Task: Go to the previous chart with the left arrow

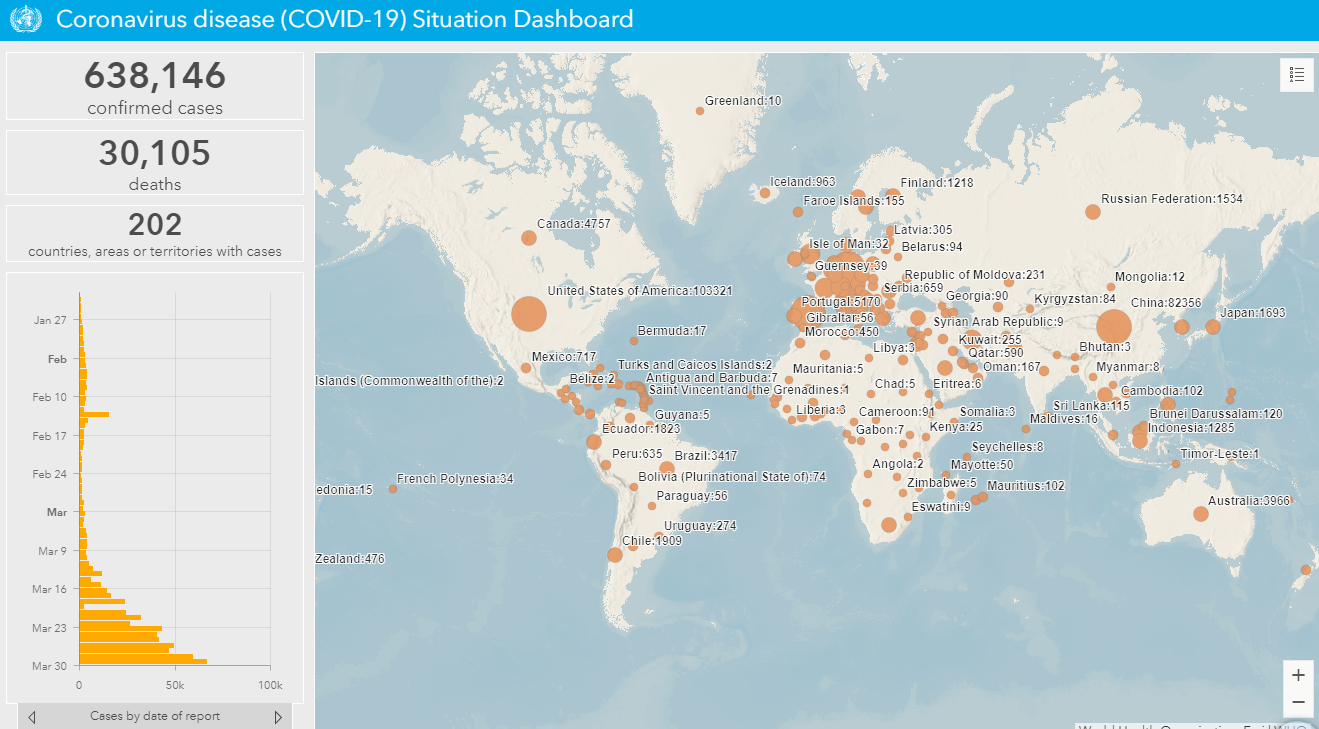Action: coord(31,716)
